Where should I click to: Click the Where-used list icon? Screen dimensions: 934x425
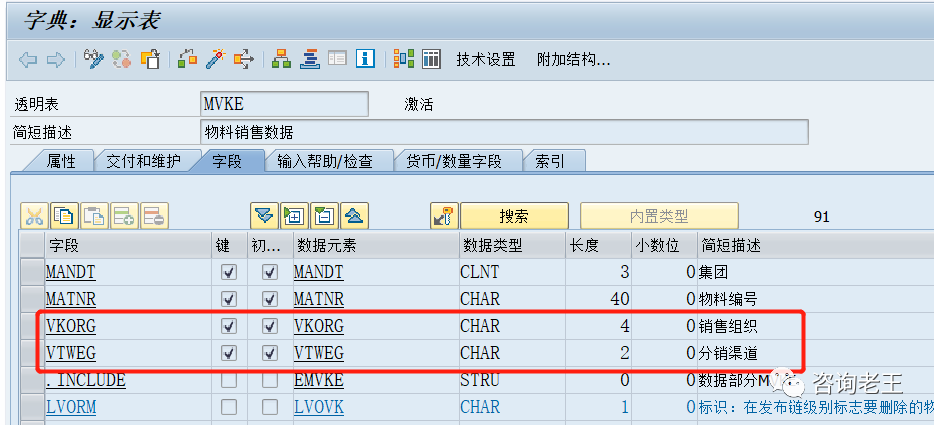coord(243,59)
